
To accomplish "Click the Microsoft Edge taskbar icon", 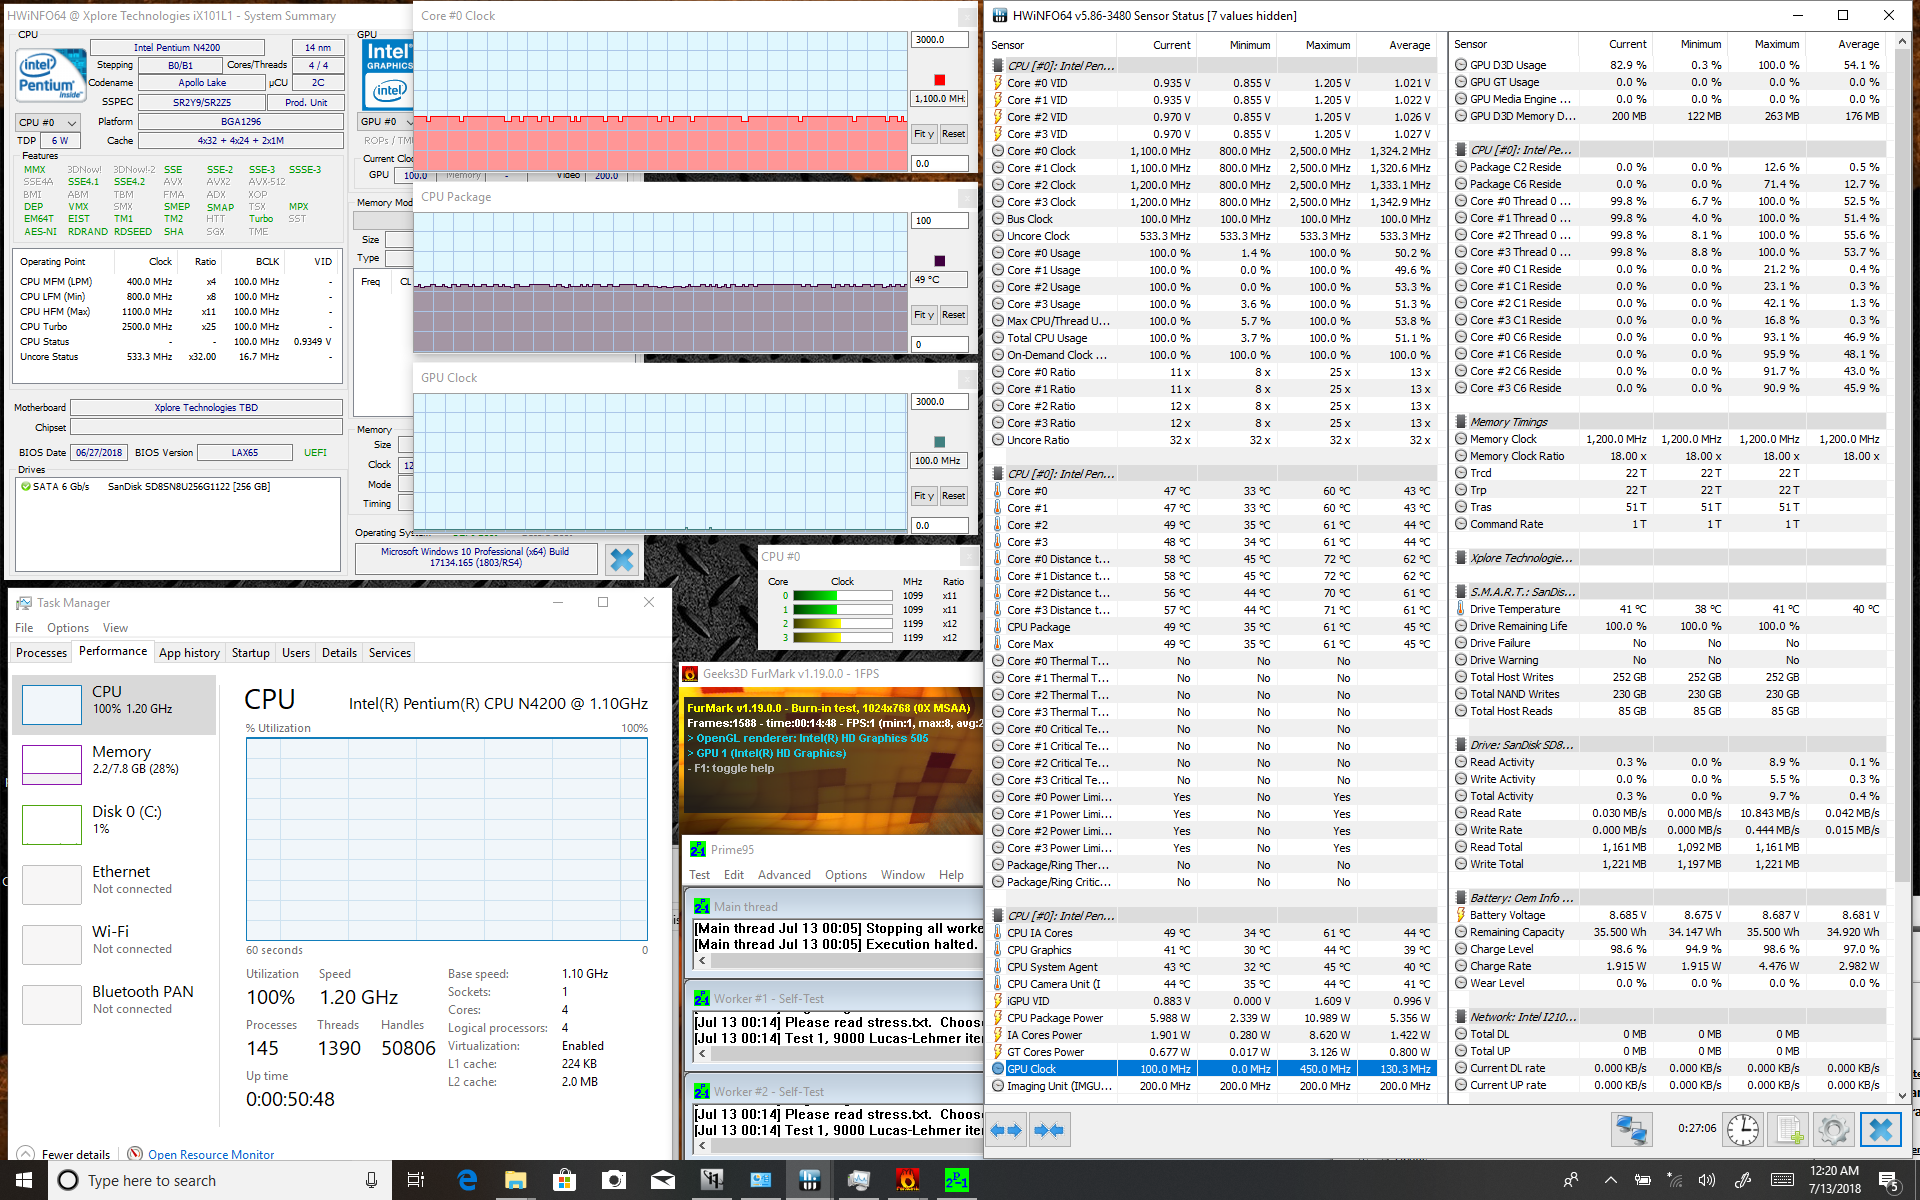I will 467,1180.
